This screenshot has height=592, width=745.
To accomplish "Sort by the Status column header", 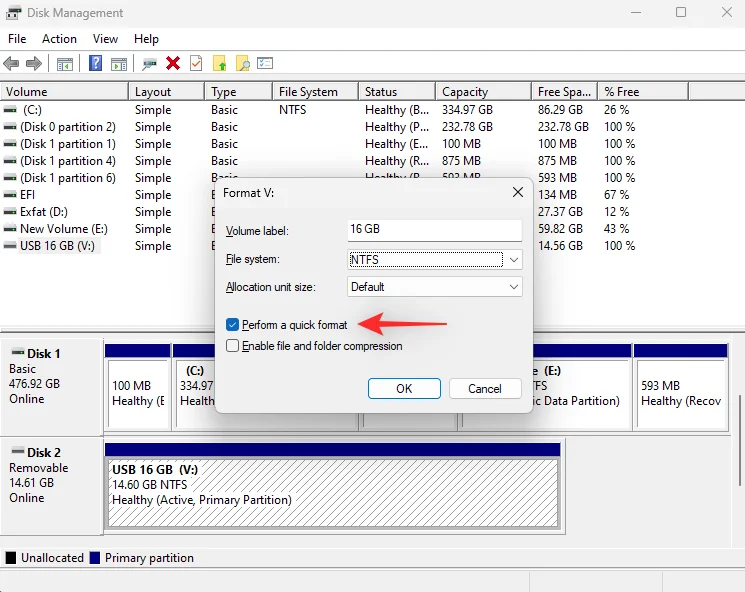I will [x=397, y=92].
